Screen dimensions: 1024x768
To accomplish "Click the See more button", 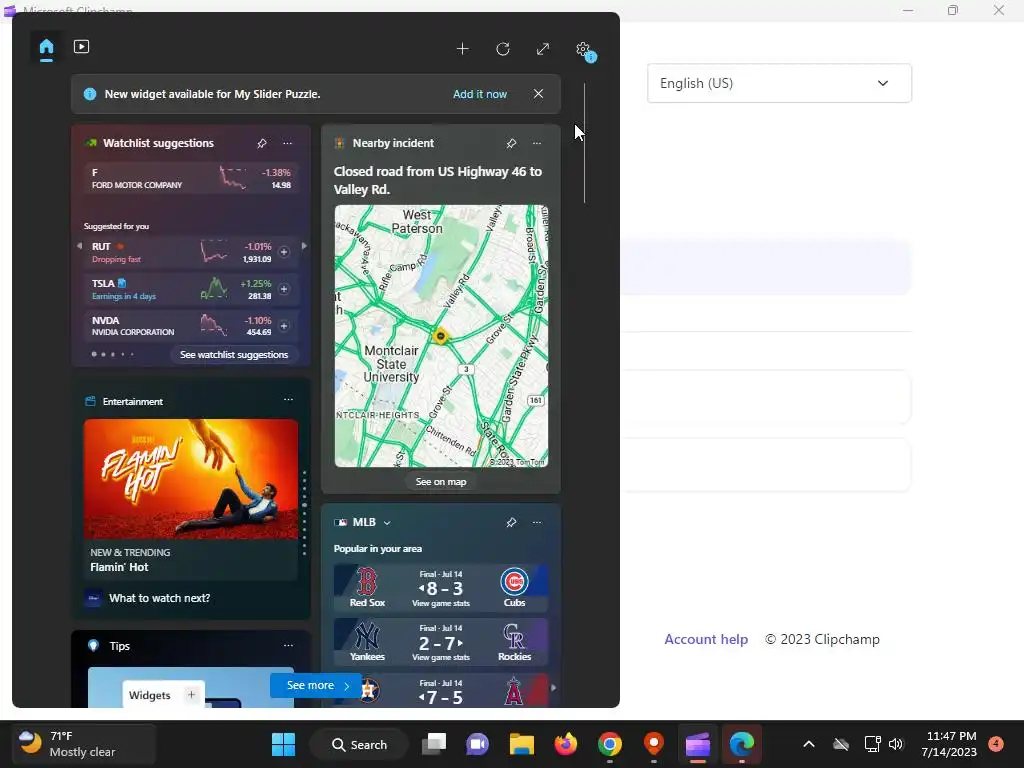I will click(x=317, y=685).
